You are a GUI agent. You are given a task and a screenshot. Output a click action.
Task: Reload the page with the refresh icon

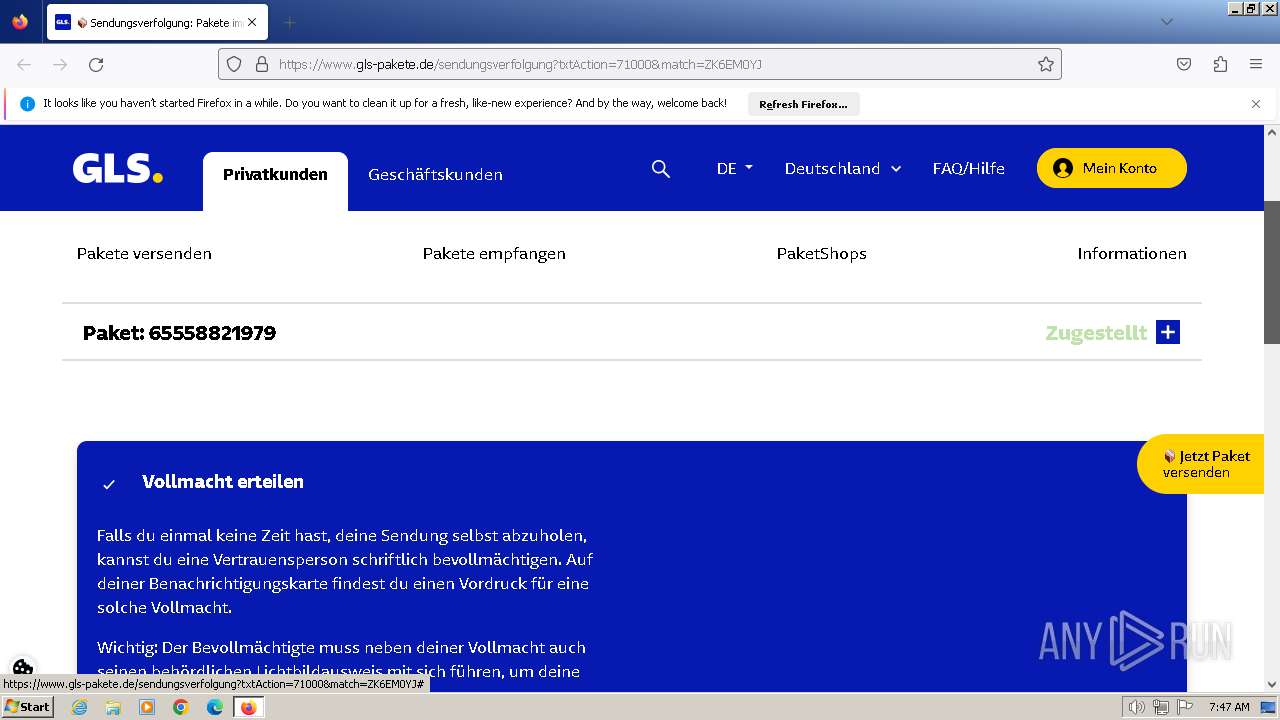[x=96, y=64]
